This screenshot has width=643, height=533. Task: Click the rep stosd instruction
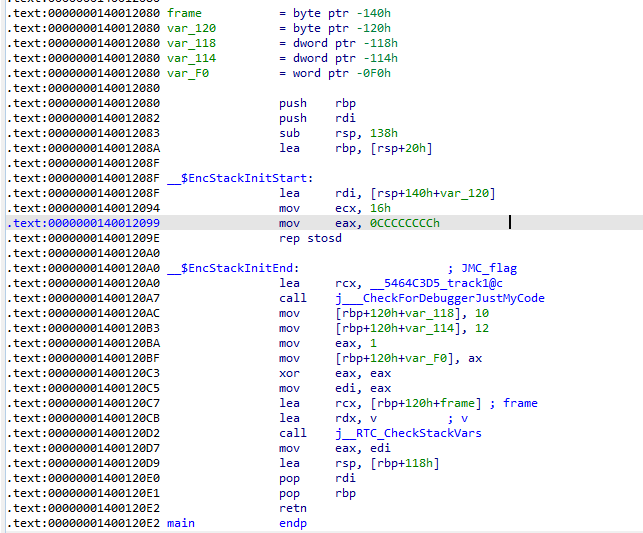[310, 238]
